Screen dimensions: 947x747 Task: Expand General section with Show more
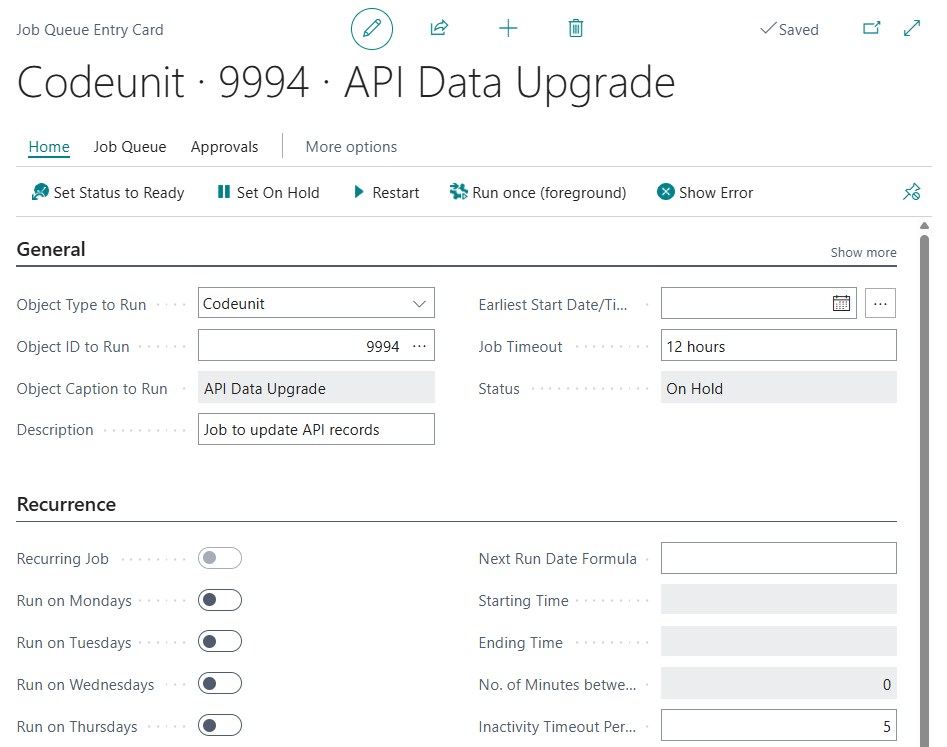[x=863, y=252]
